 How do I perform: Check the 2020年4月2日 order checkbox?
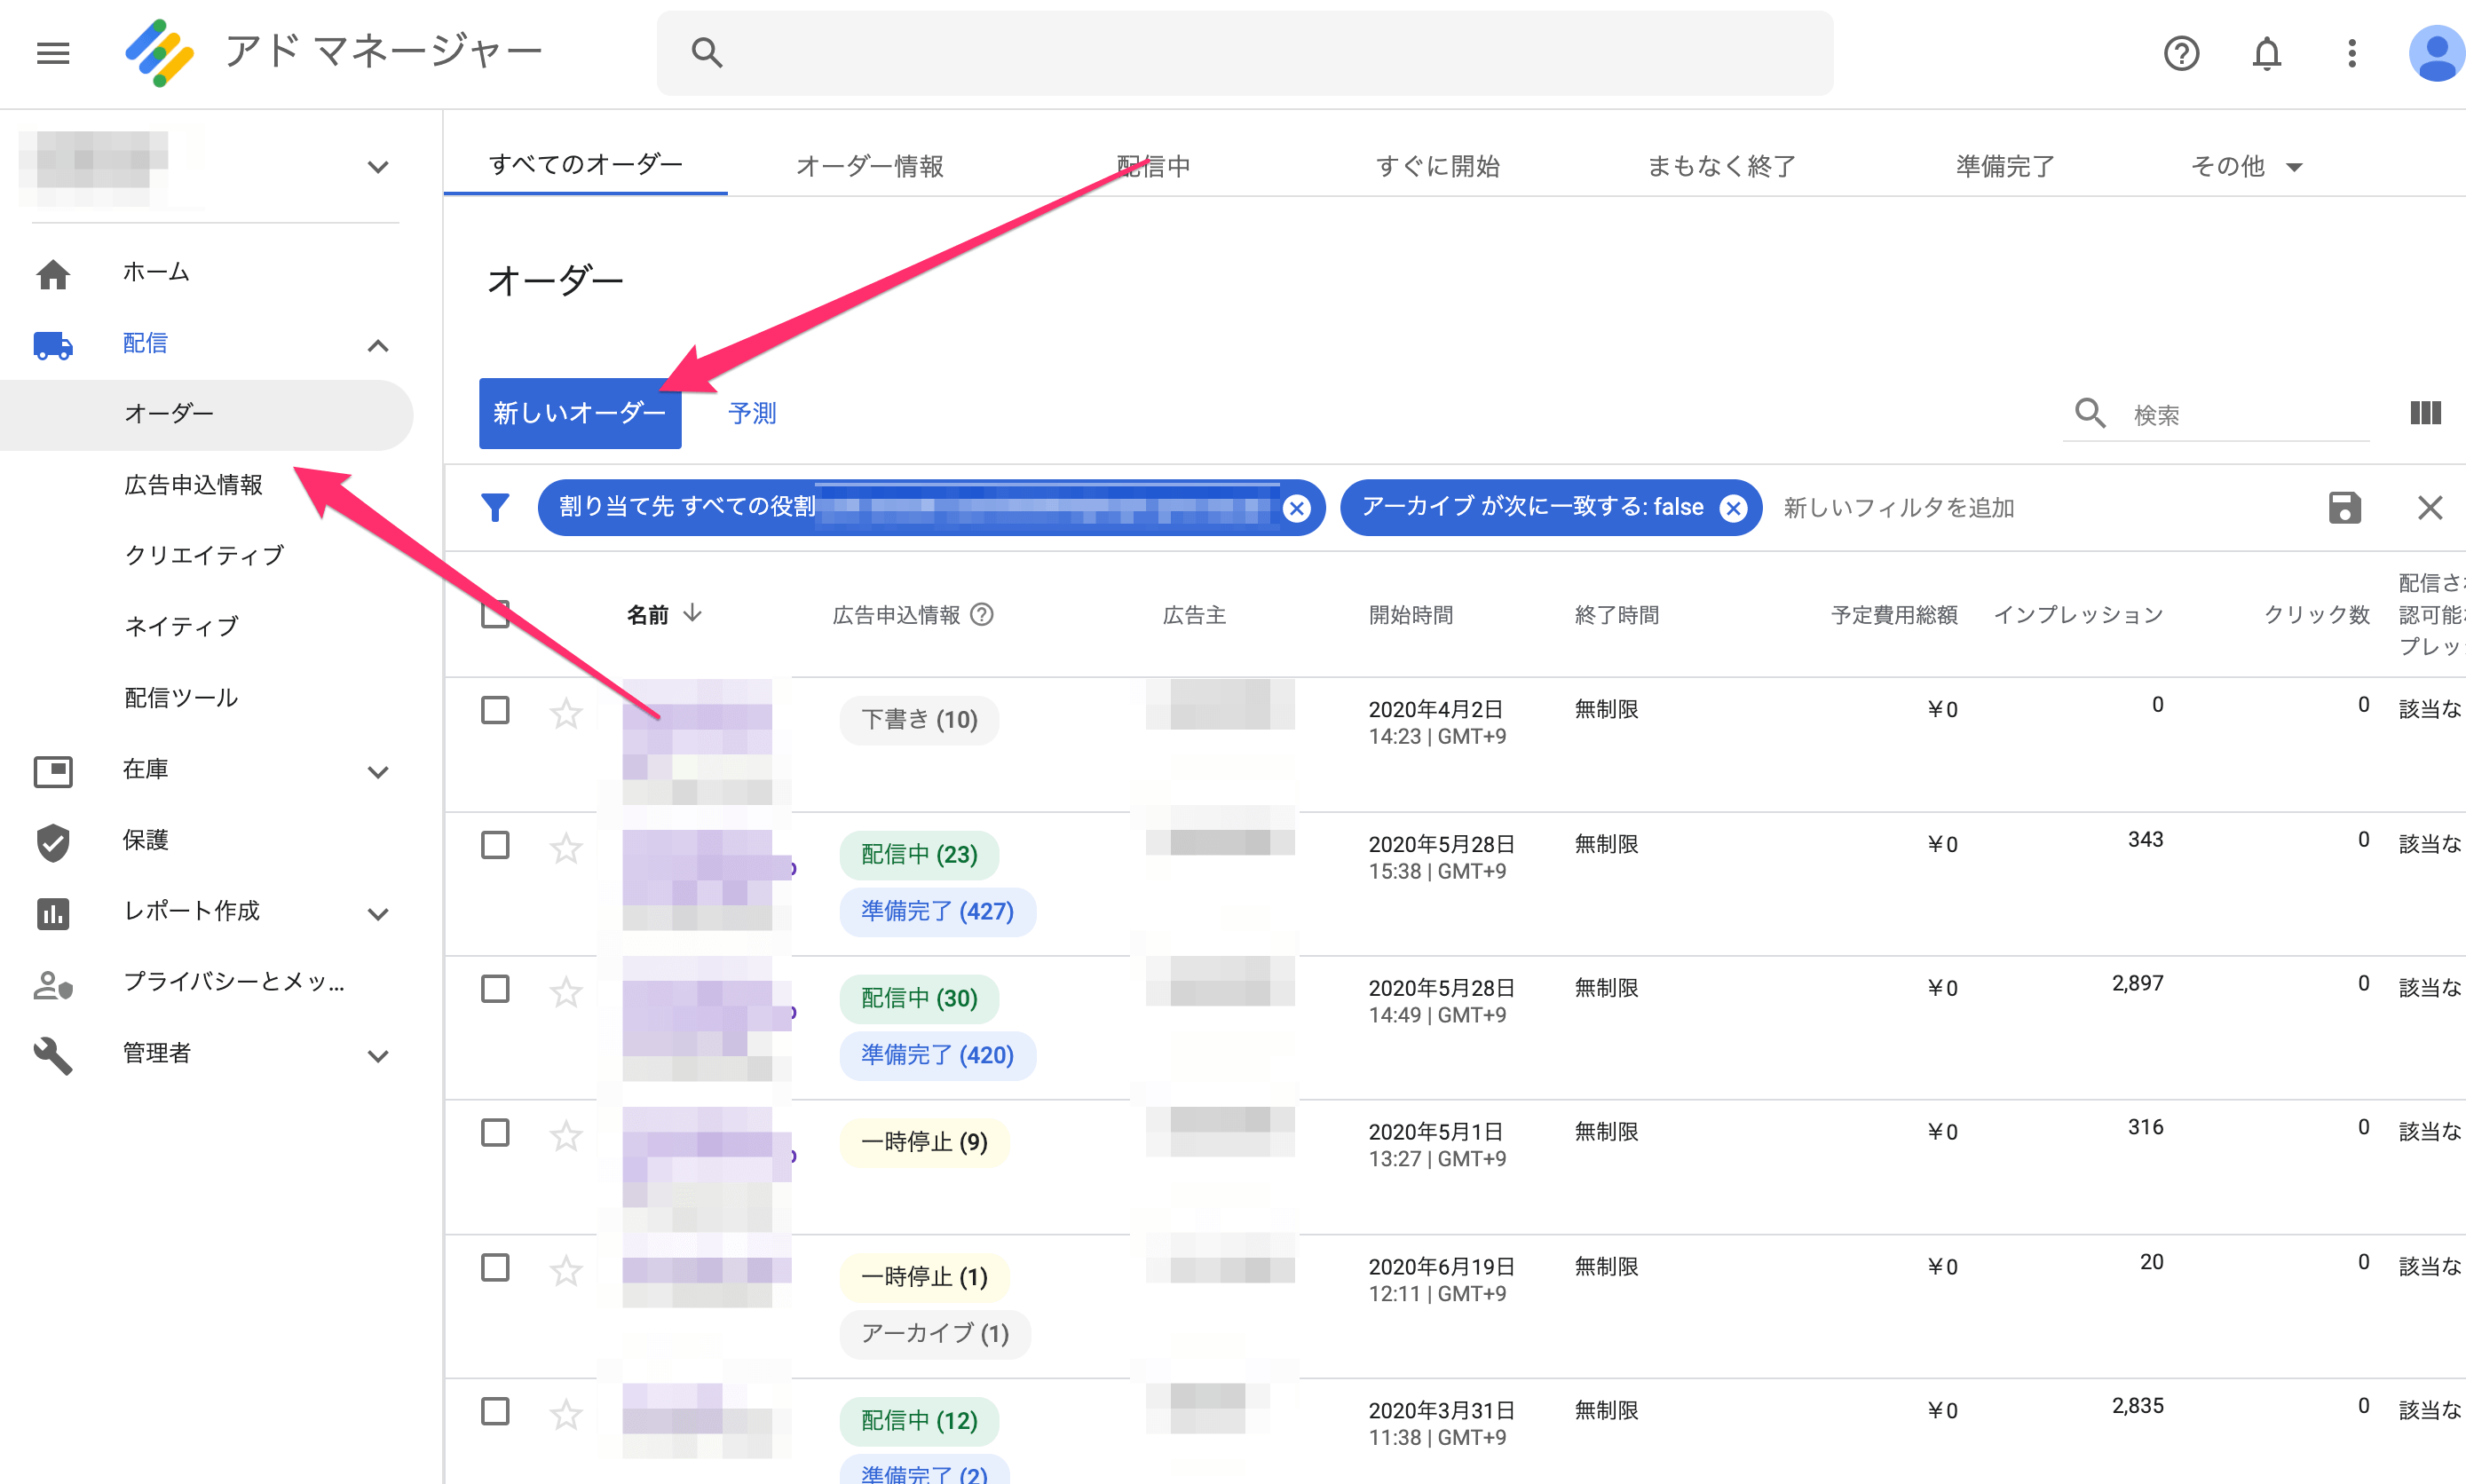pyautogui.click(x=495, y=710)
